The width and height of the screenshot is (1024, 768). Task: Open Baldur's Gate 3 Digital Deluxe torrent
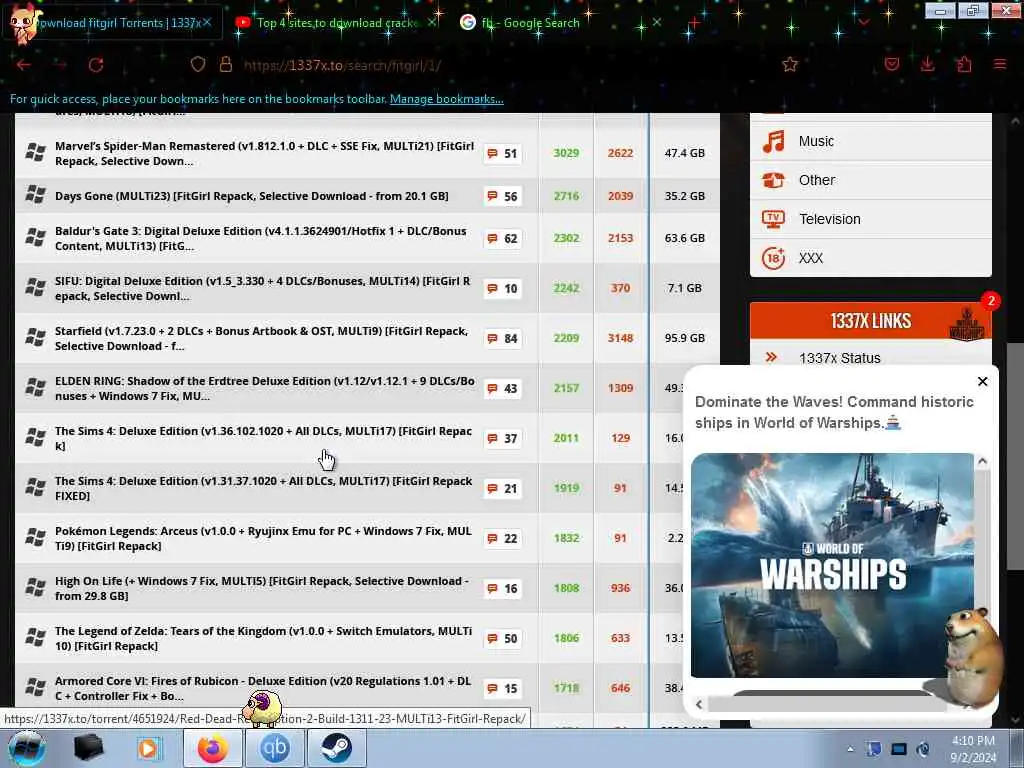click(261, 238)
